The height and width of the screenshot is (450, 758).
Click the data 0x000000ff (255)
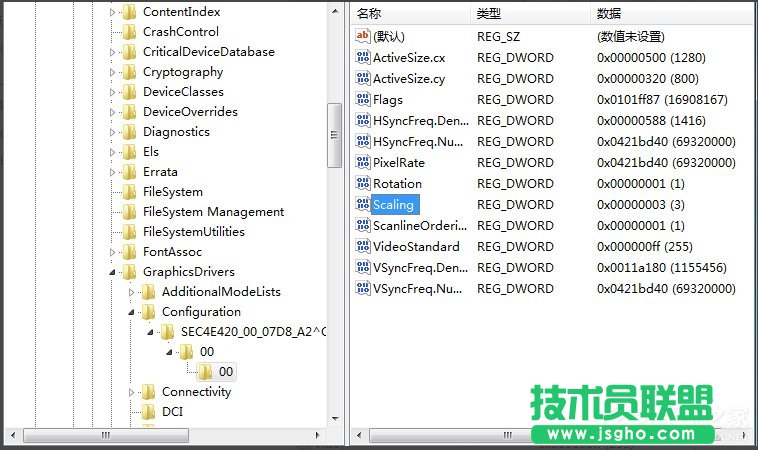[x=645, y=247]
